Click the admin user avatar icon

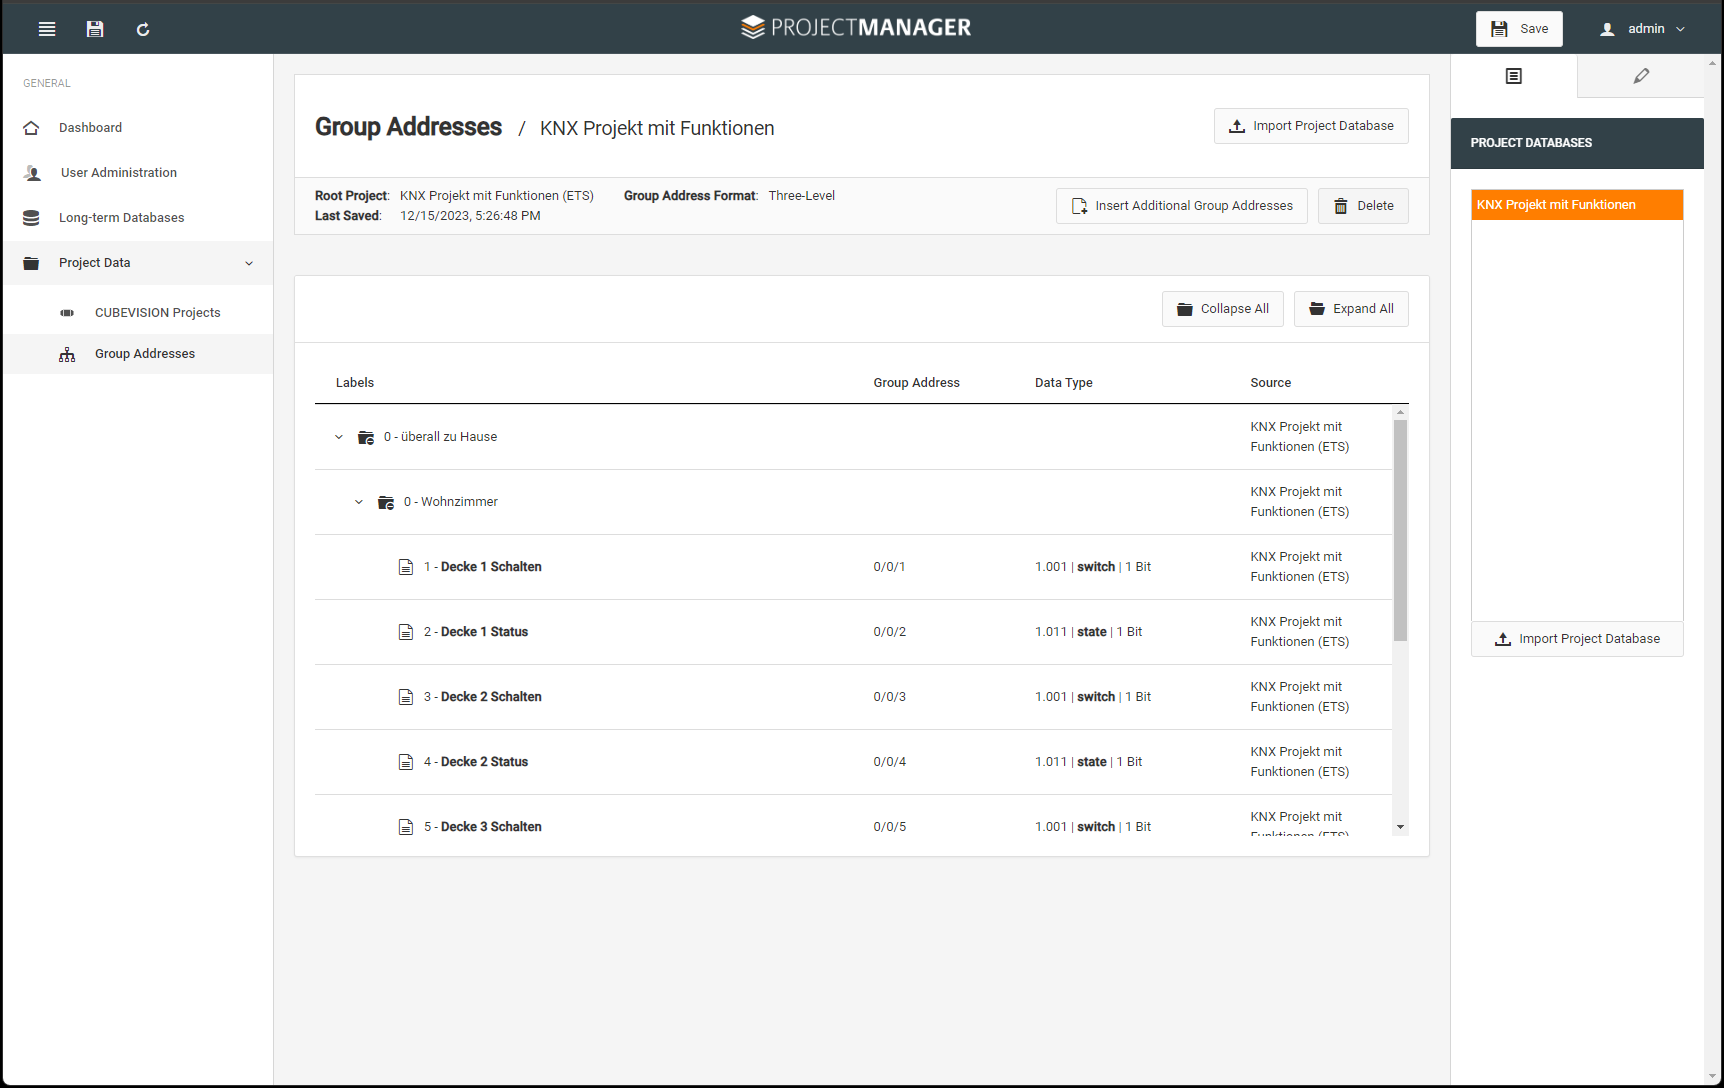coord(1607,29)
